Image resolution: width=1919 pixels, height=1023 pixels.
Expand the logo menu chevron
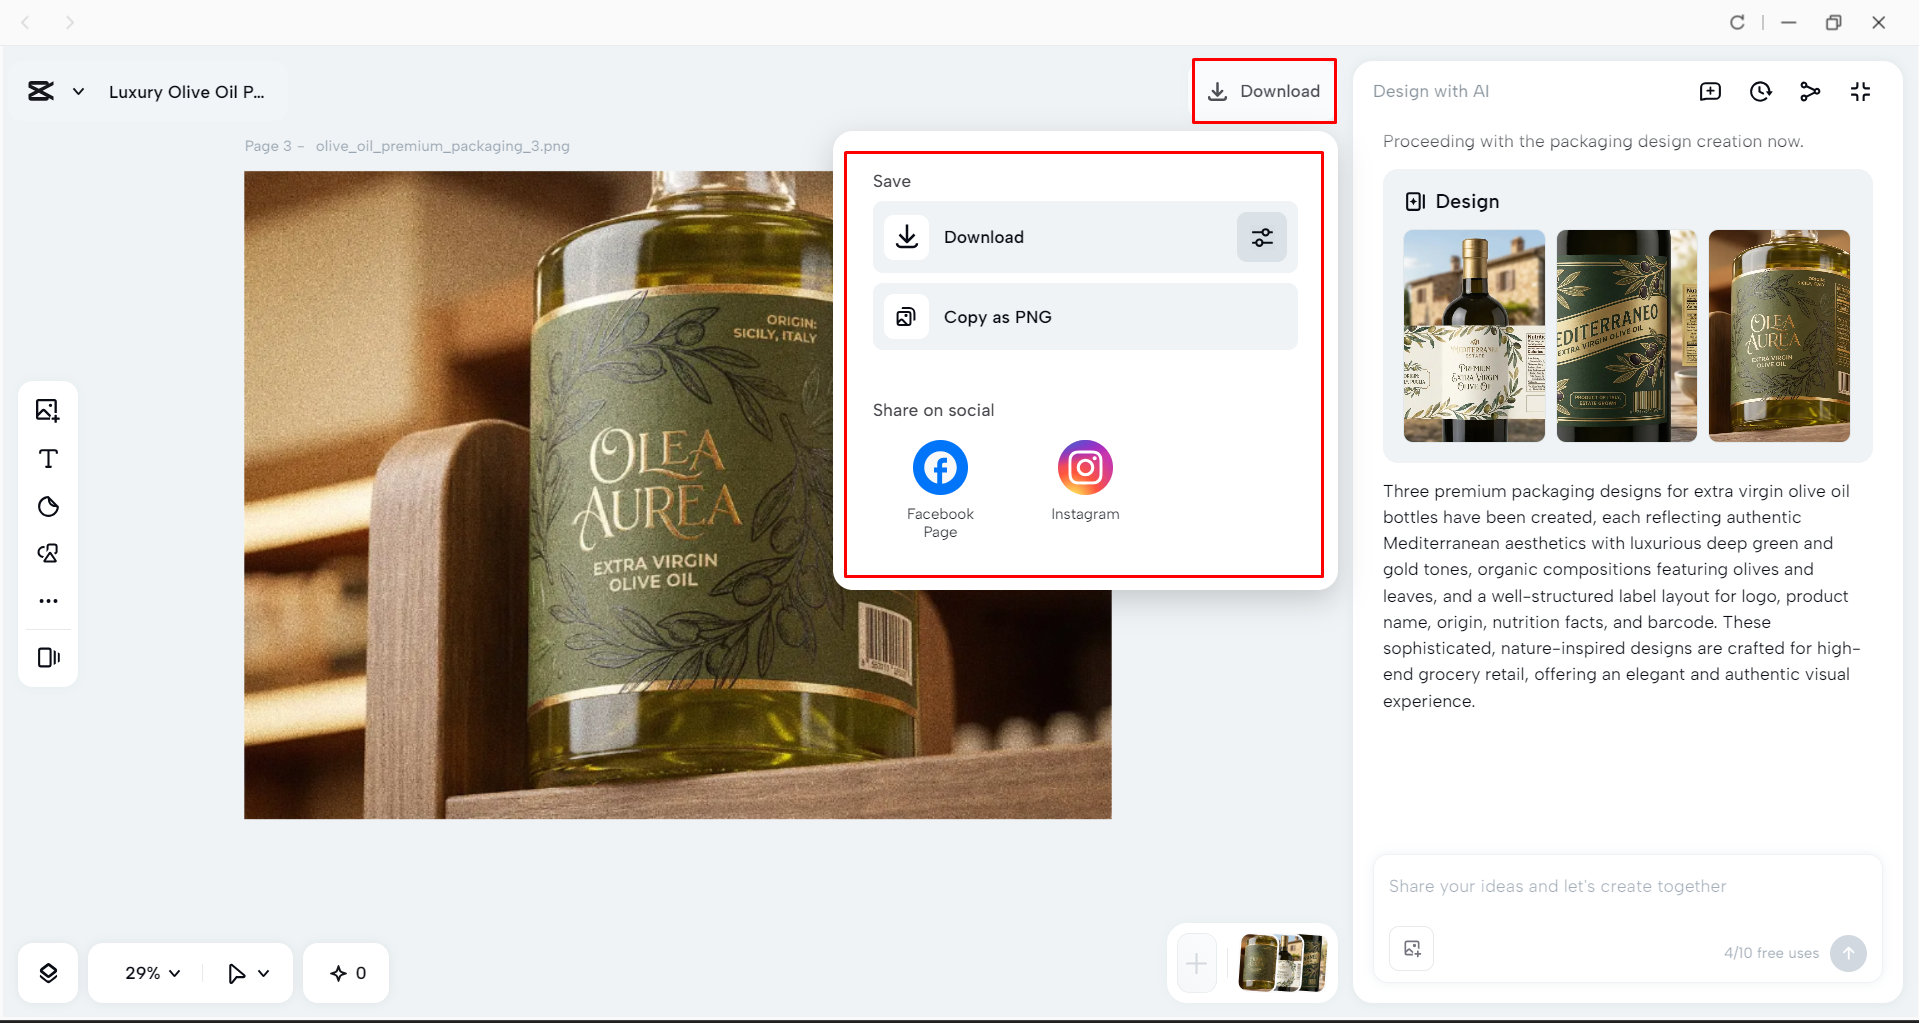point(78,91)
